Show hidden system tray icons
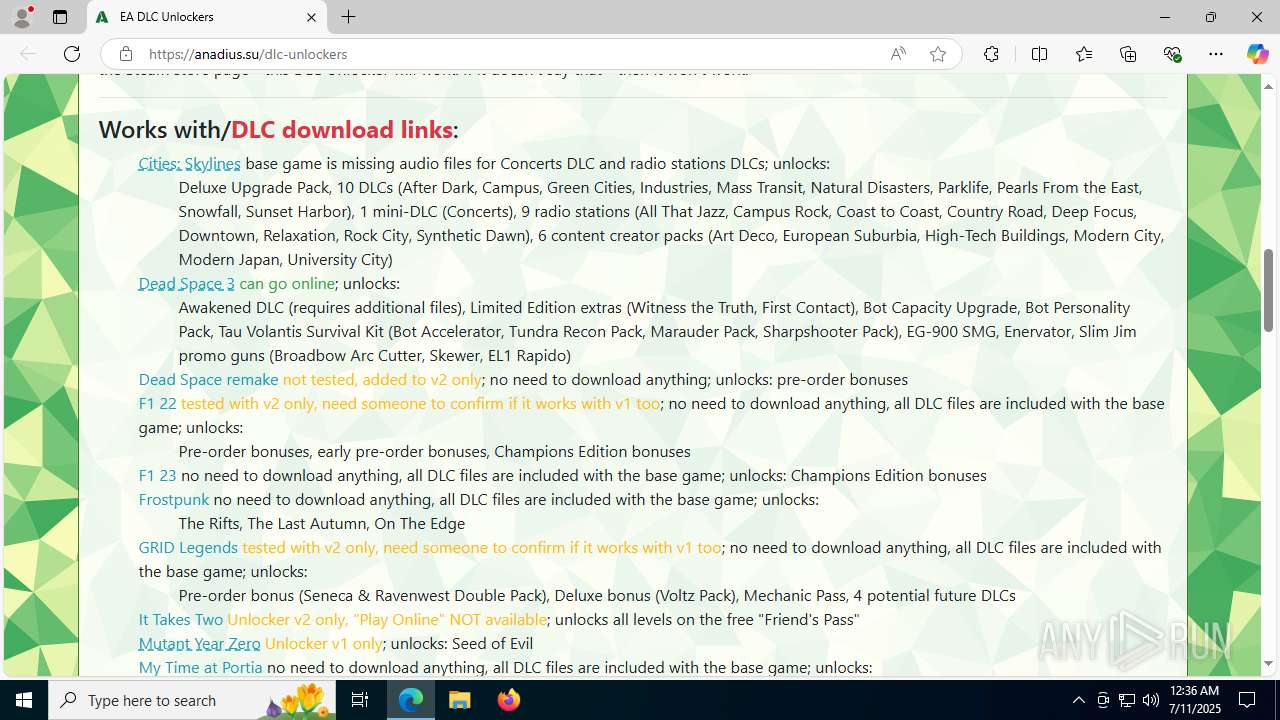1280x720 pixels. coord(1078,700)
